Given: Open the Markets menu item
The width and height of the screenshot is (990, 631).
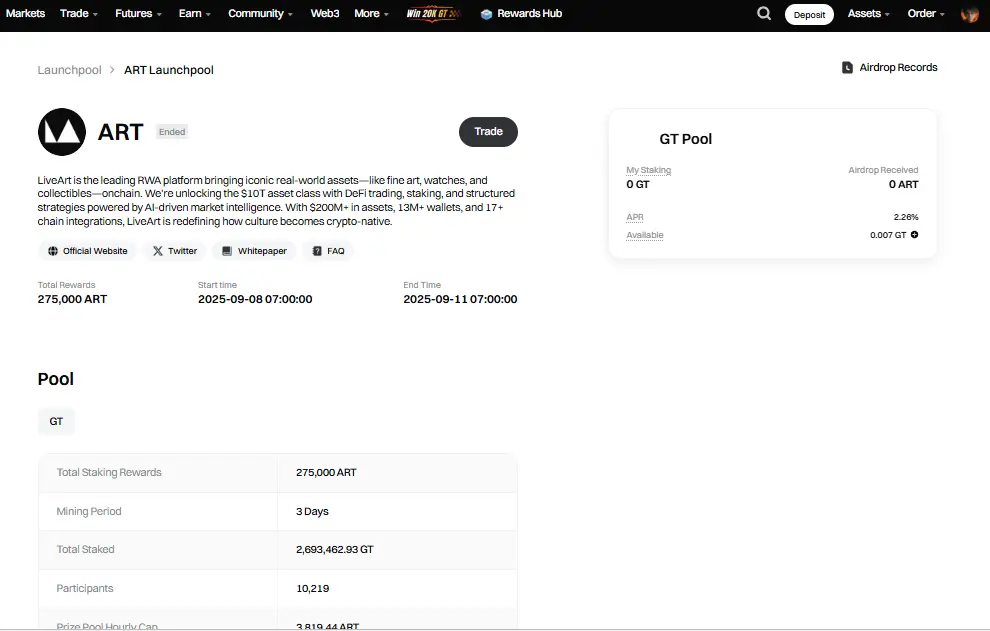Looking at the screenshot, I should coord(25,13).
